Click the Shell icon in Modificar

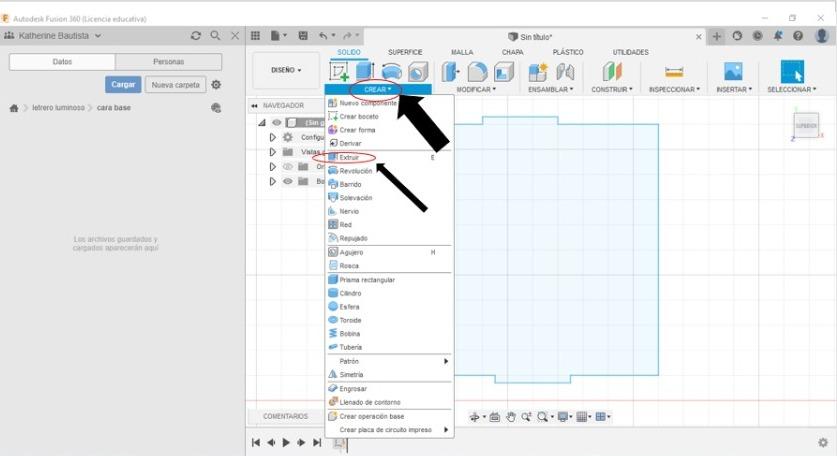click(x=503, y=72)
